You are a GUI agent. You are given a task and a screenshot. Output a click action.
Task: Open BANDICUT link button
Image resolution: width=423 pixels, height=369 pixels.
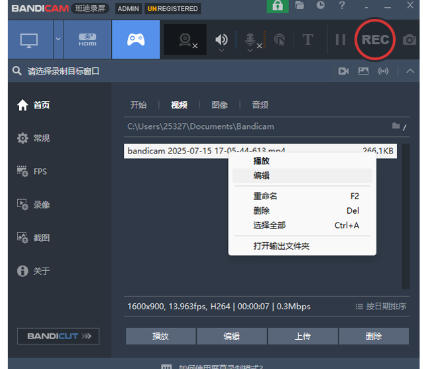click(x=58, y=336)
